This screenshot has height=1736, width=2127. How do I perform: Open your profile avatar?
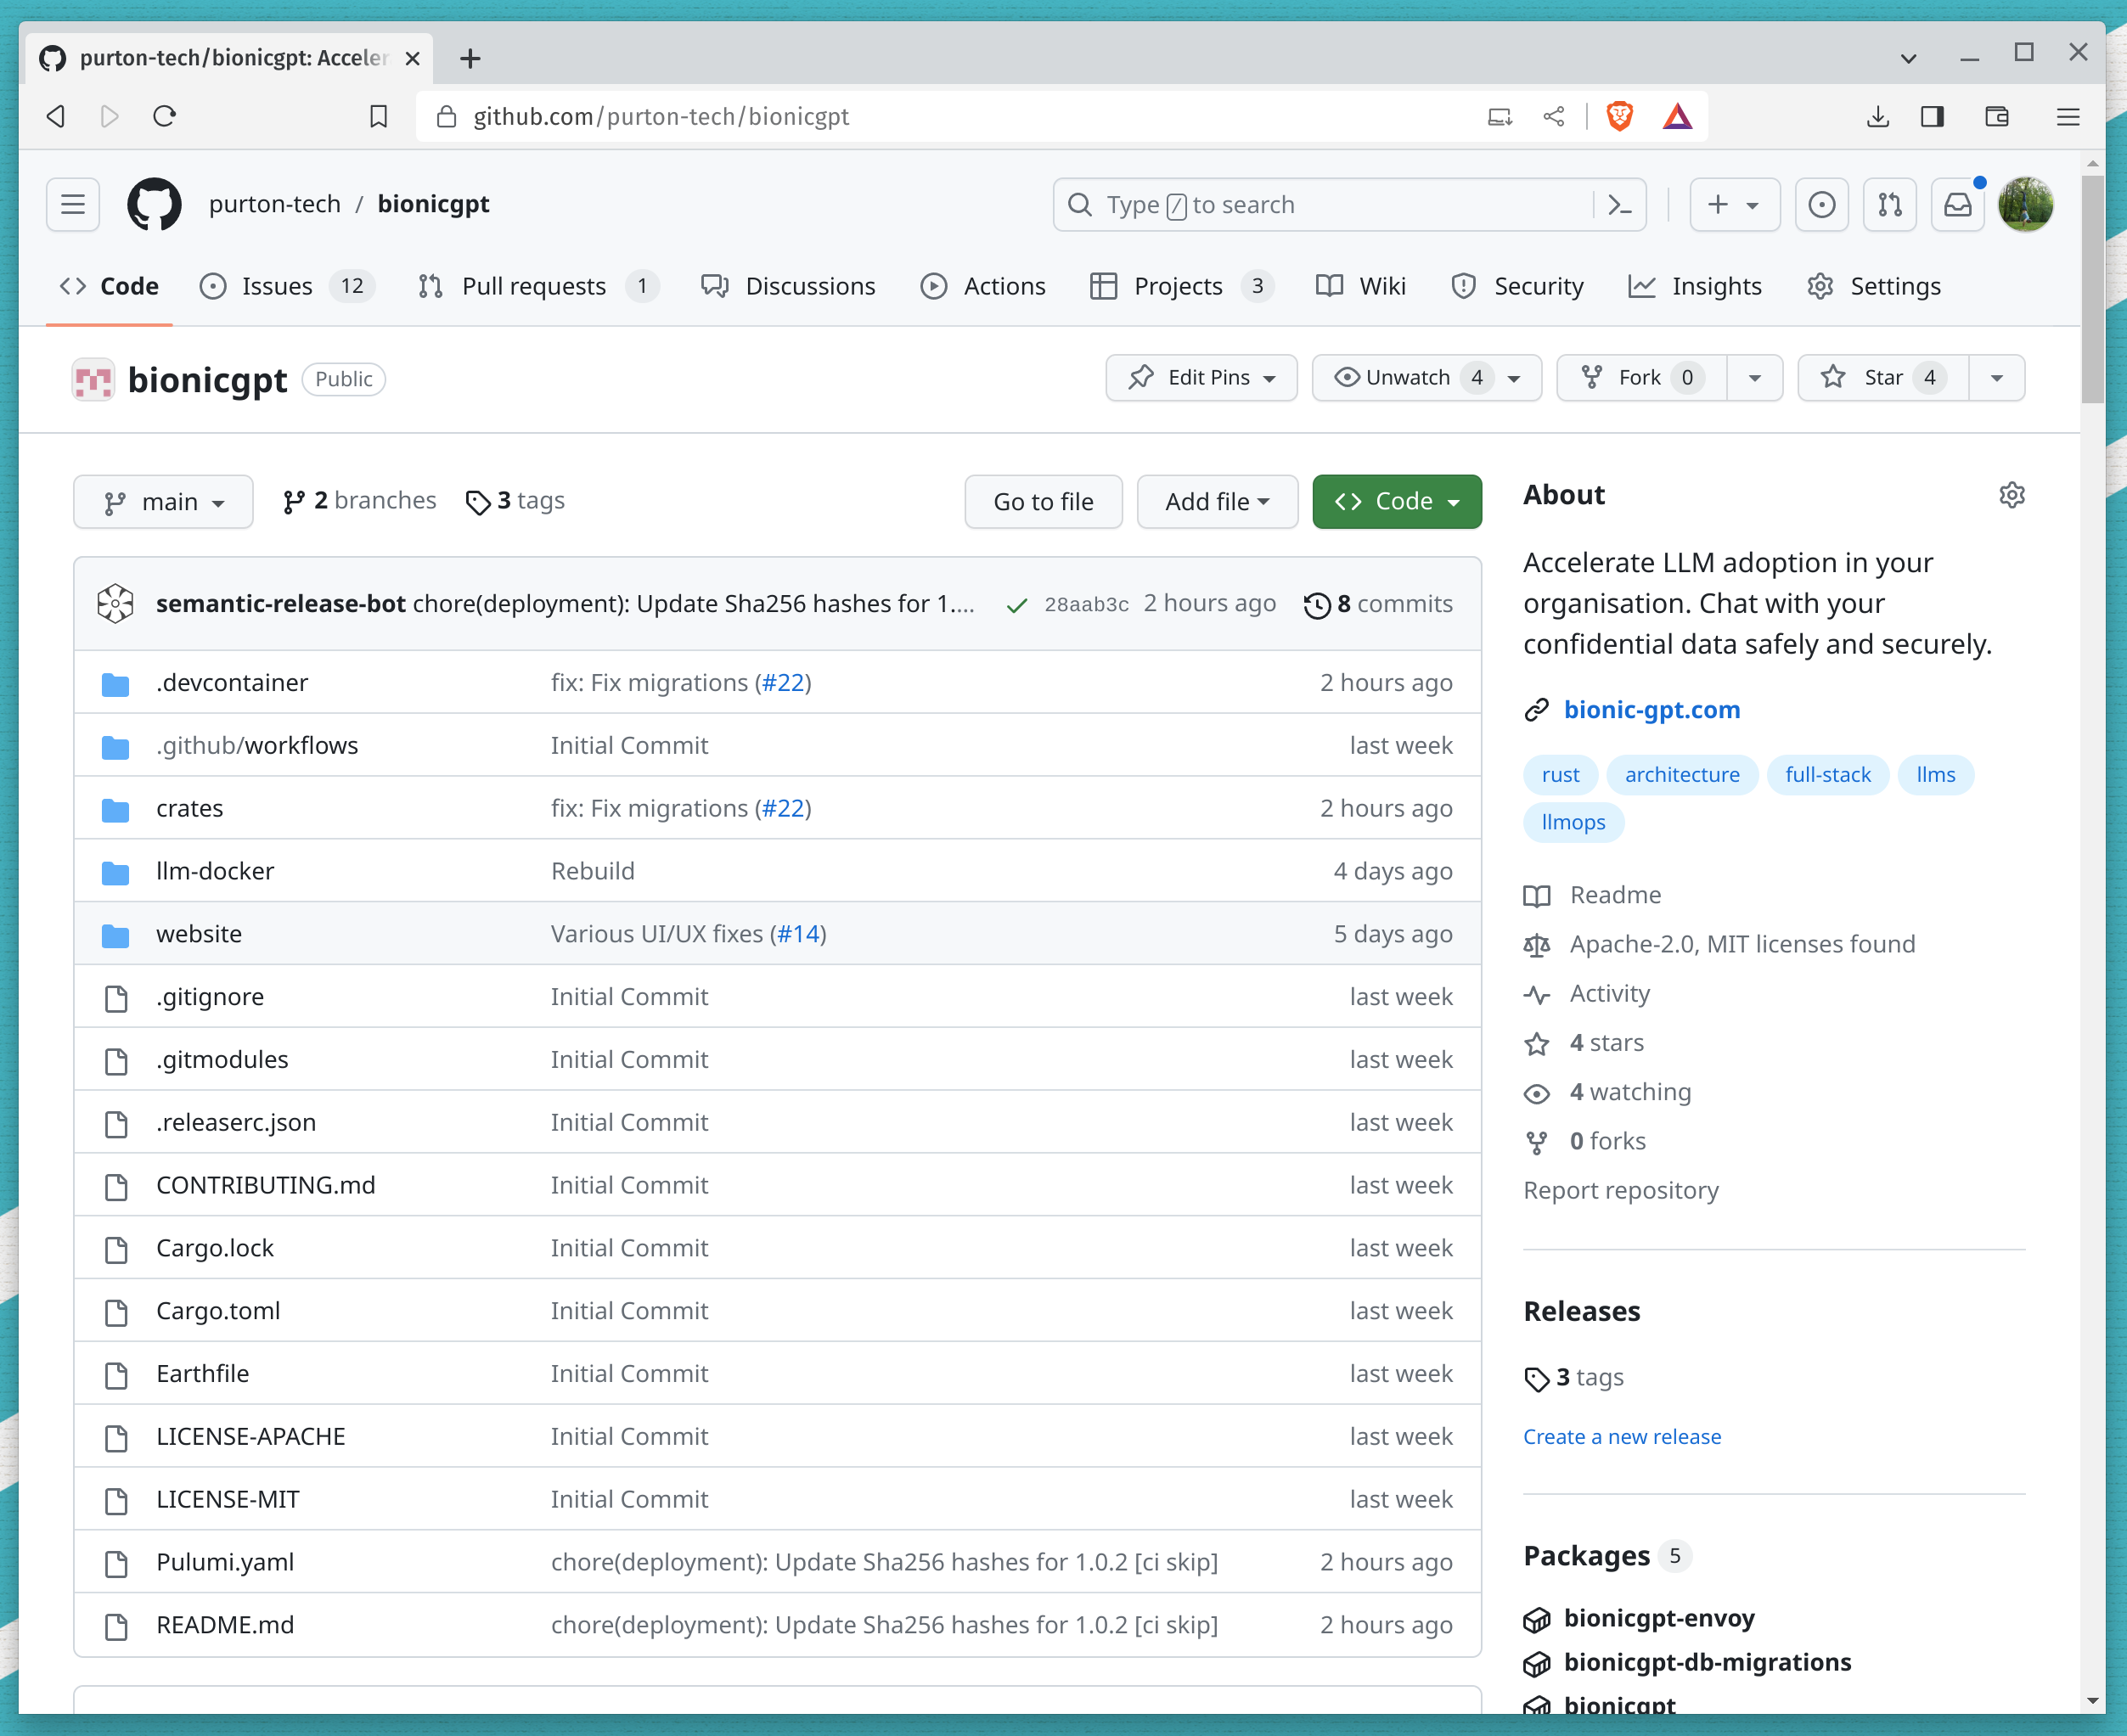[2025, 204]
